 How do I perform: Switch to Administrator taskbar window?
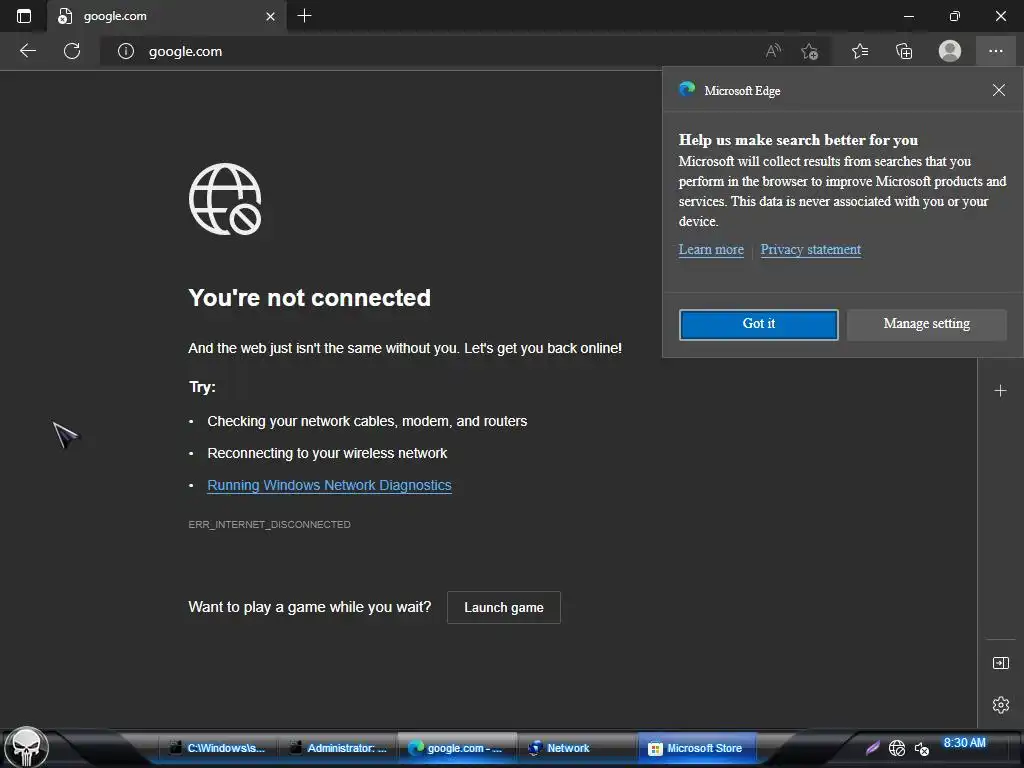338,748
